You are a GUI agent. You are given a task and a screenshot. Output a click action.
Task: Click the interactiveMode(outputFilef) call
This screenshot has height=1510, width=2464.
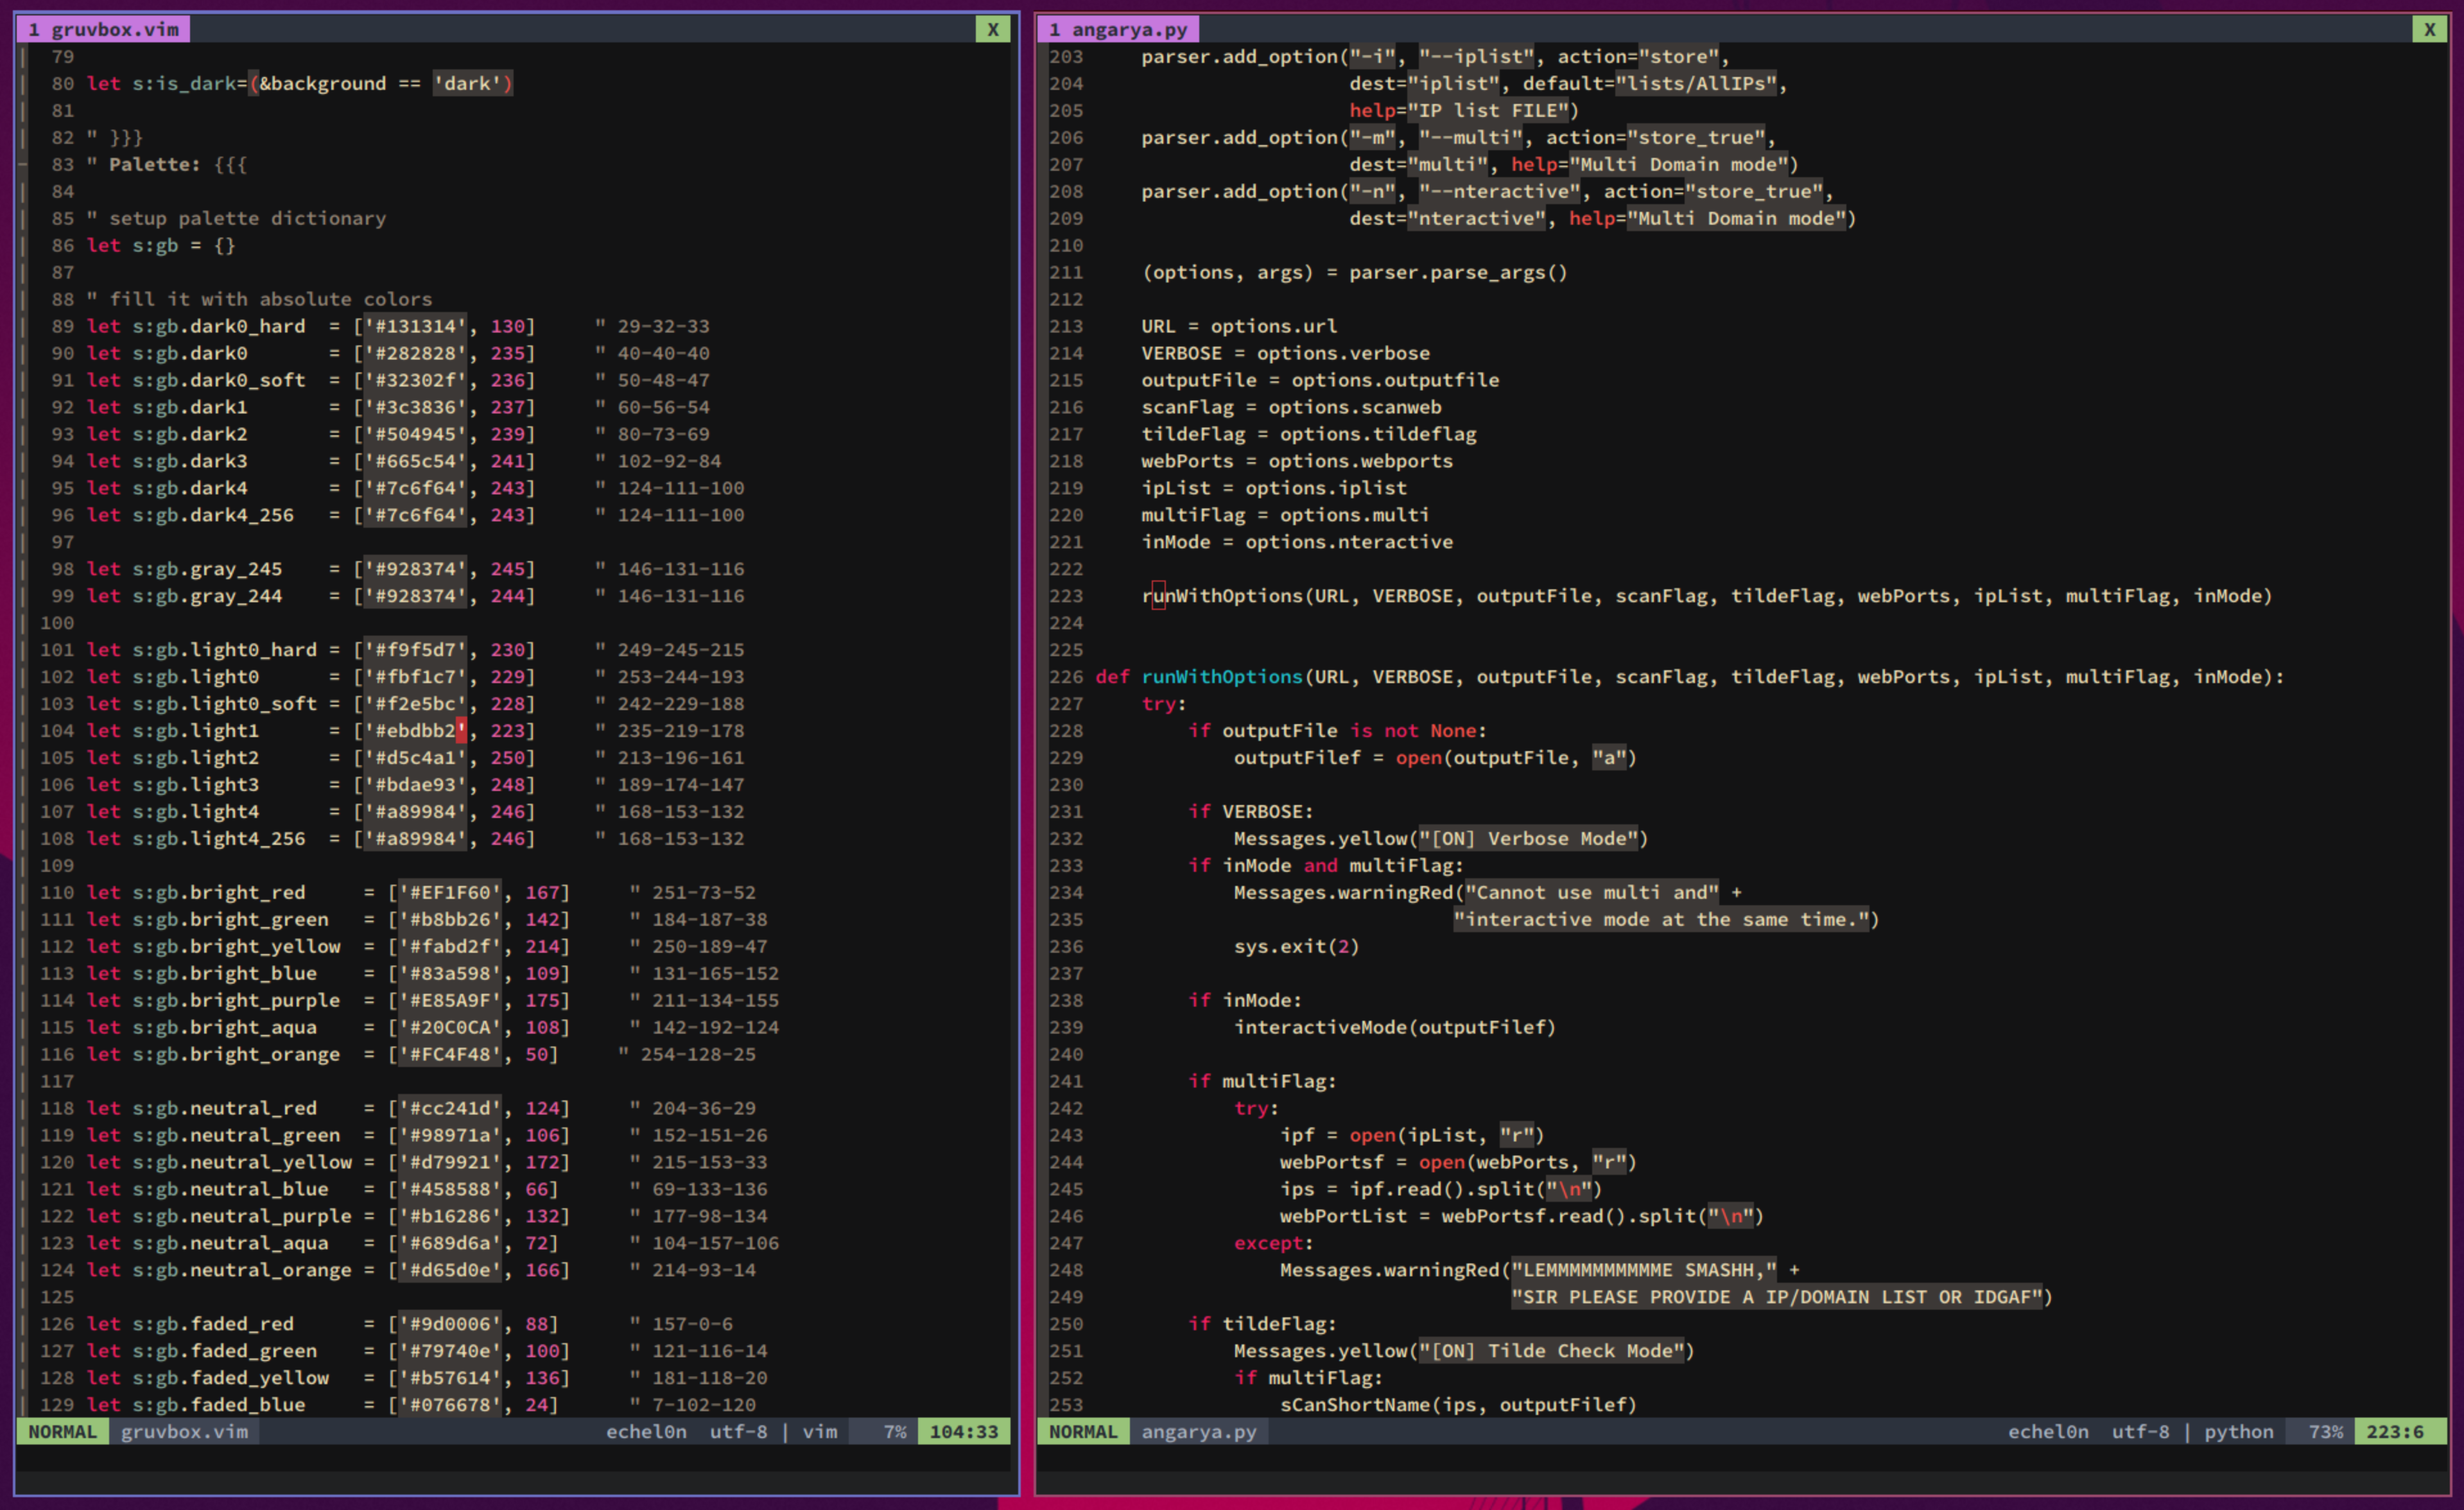pos(1394,1027)
